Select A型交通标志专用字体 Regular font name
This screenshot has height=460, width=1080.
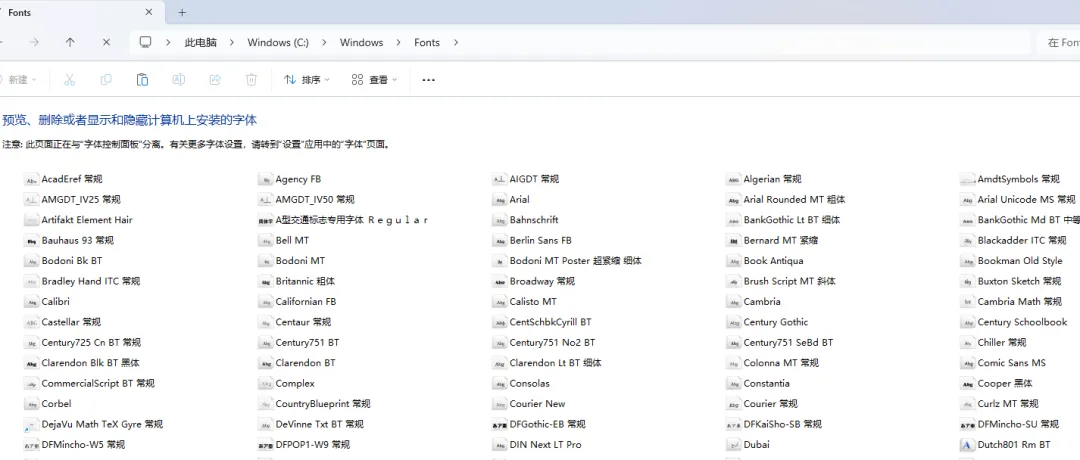click(x=352, y=220)
